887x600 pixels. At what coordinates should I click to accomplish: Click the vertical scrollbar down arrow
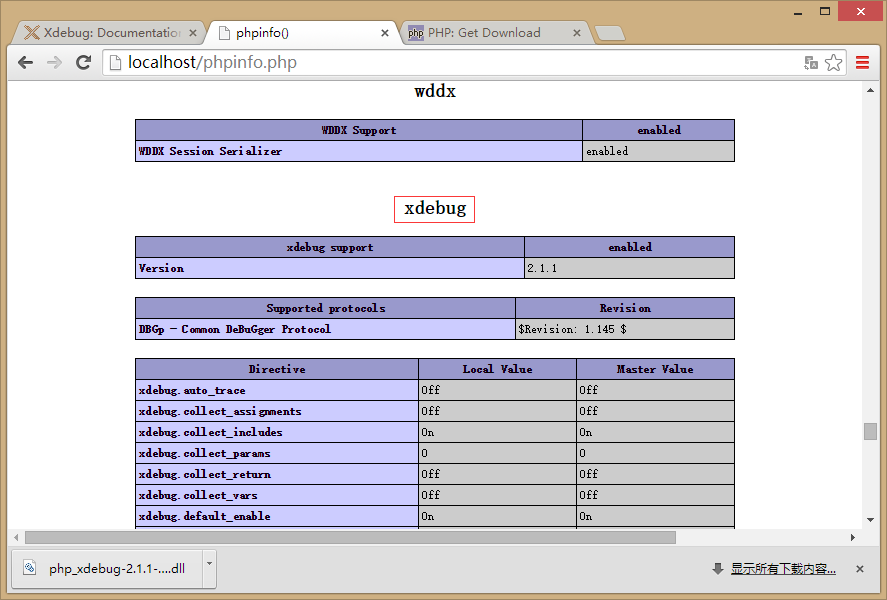pos(870,520)
